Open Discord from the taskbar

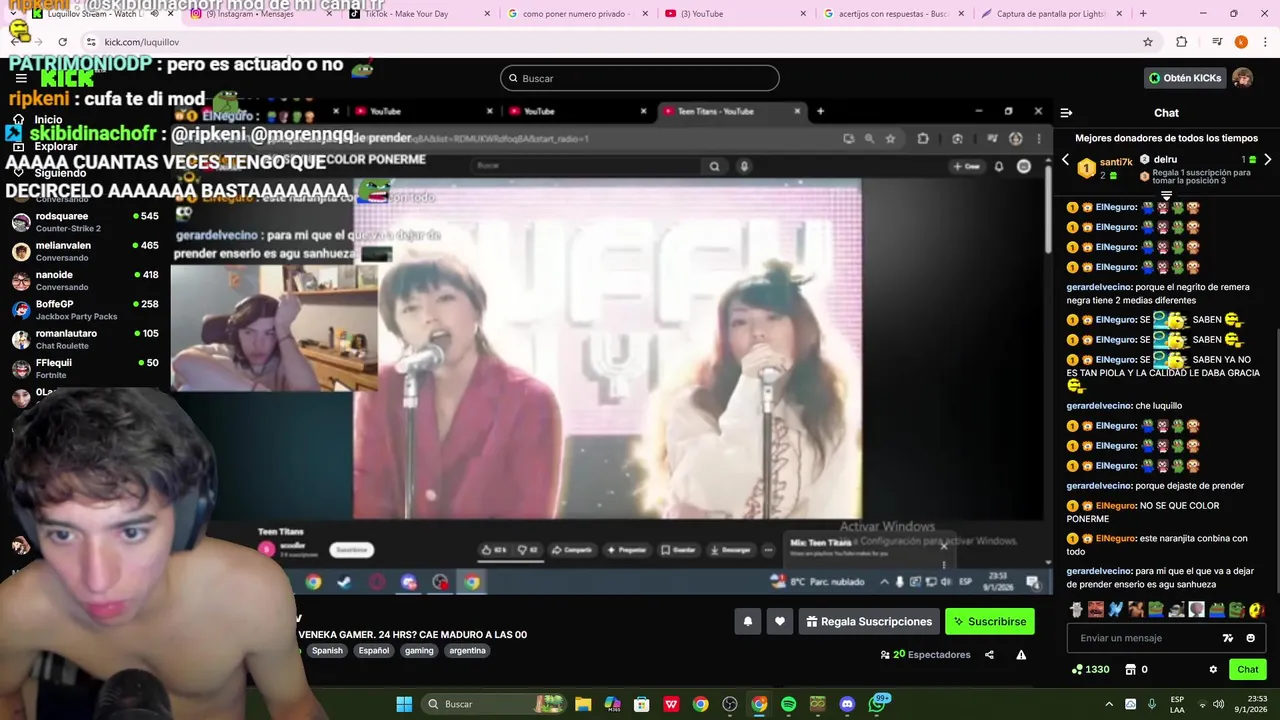click(x=847, y=704)
